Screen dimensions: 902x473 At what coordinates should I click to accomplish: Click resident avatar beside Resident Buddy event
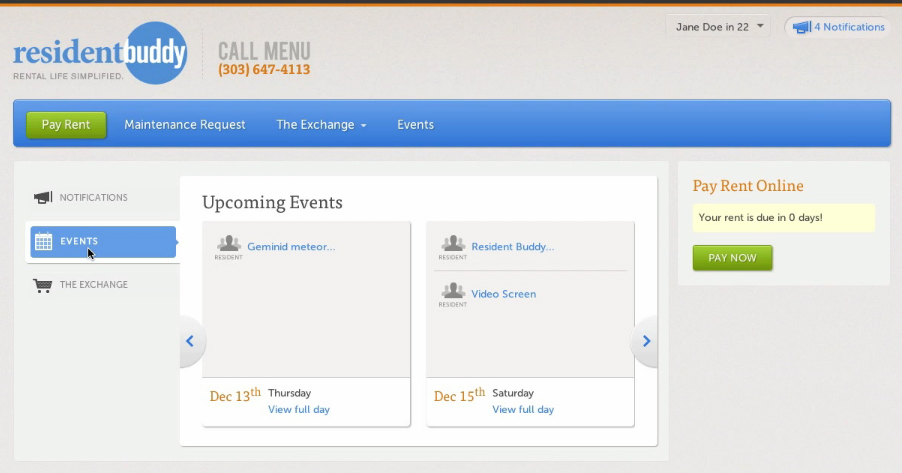click(453, 244)
